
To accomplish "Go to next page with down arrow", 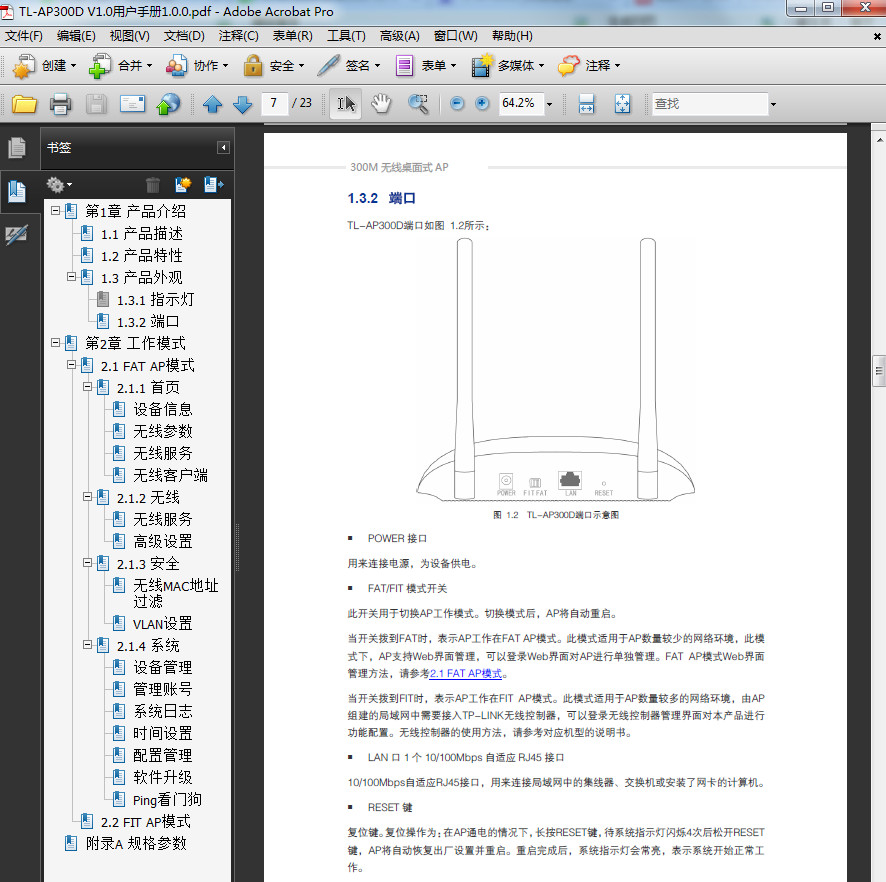I will tap(242, 104).
